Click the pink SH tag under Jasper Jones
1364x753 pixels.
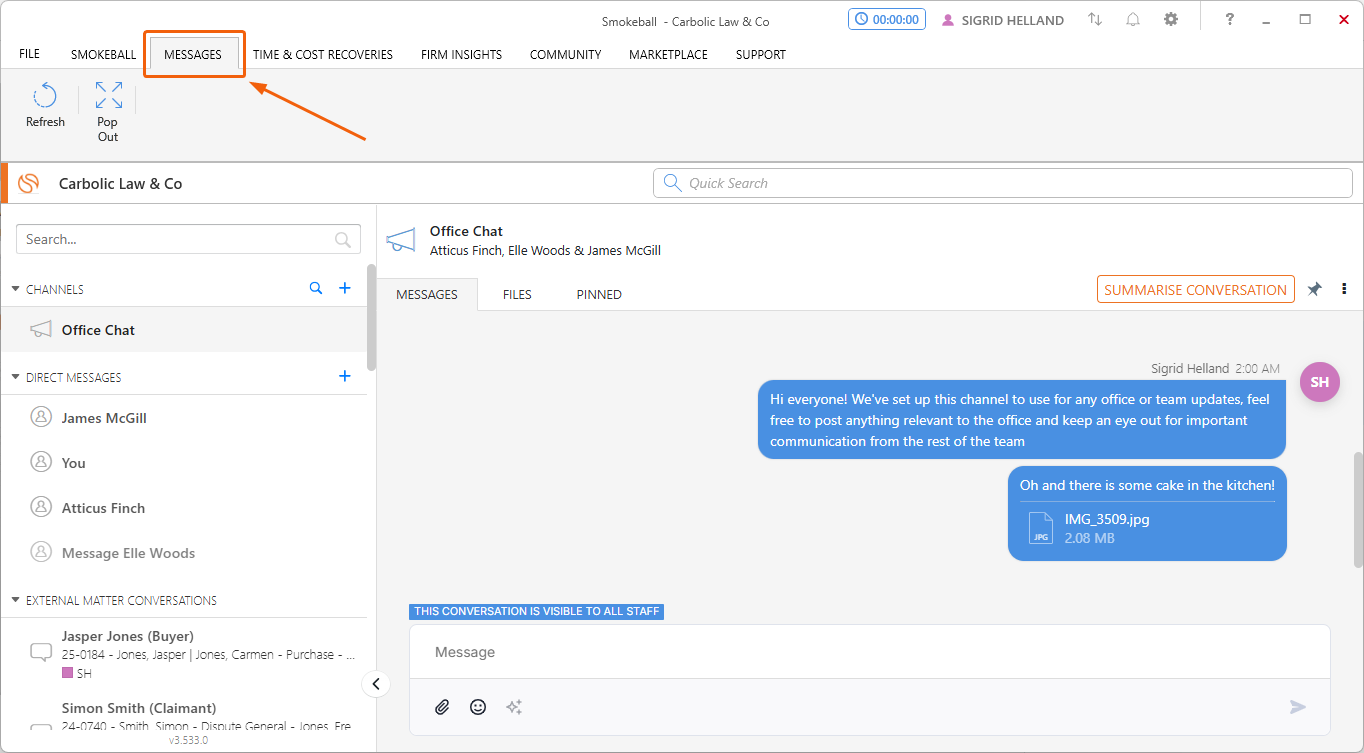pos(76,674)
